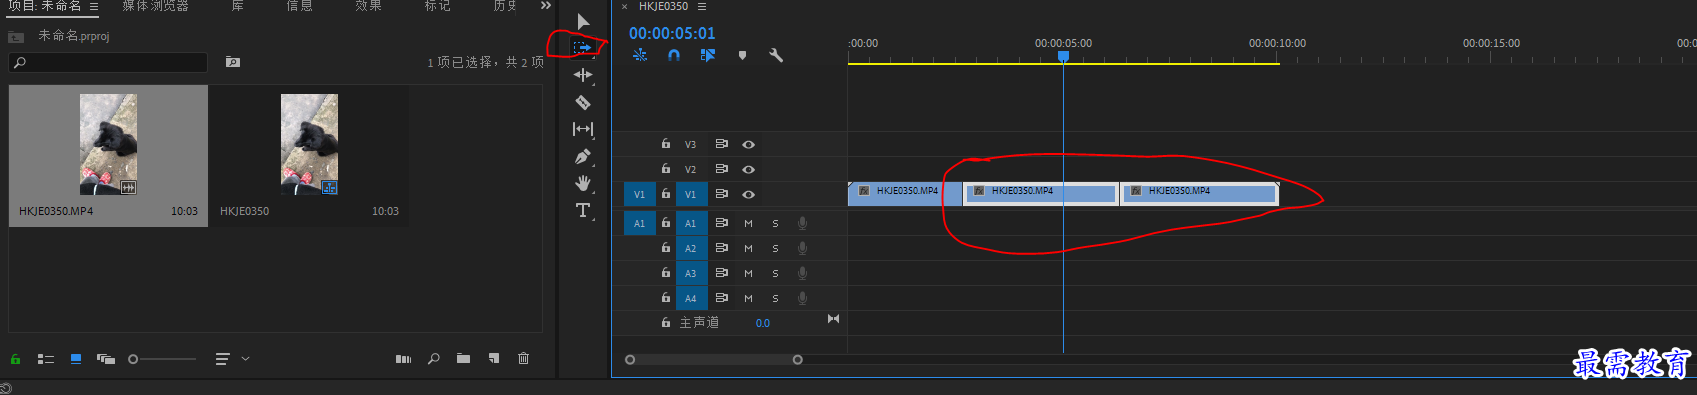This screenshot has width=1697, height=395.
Task: Adjust project thumbnail zoom slider
Action: pos(163,359)
